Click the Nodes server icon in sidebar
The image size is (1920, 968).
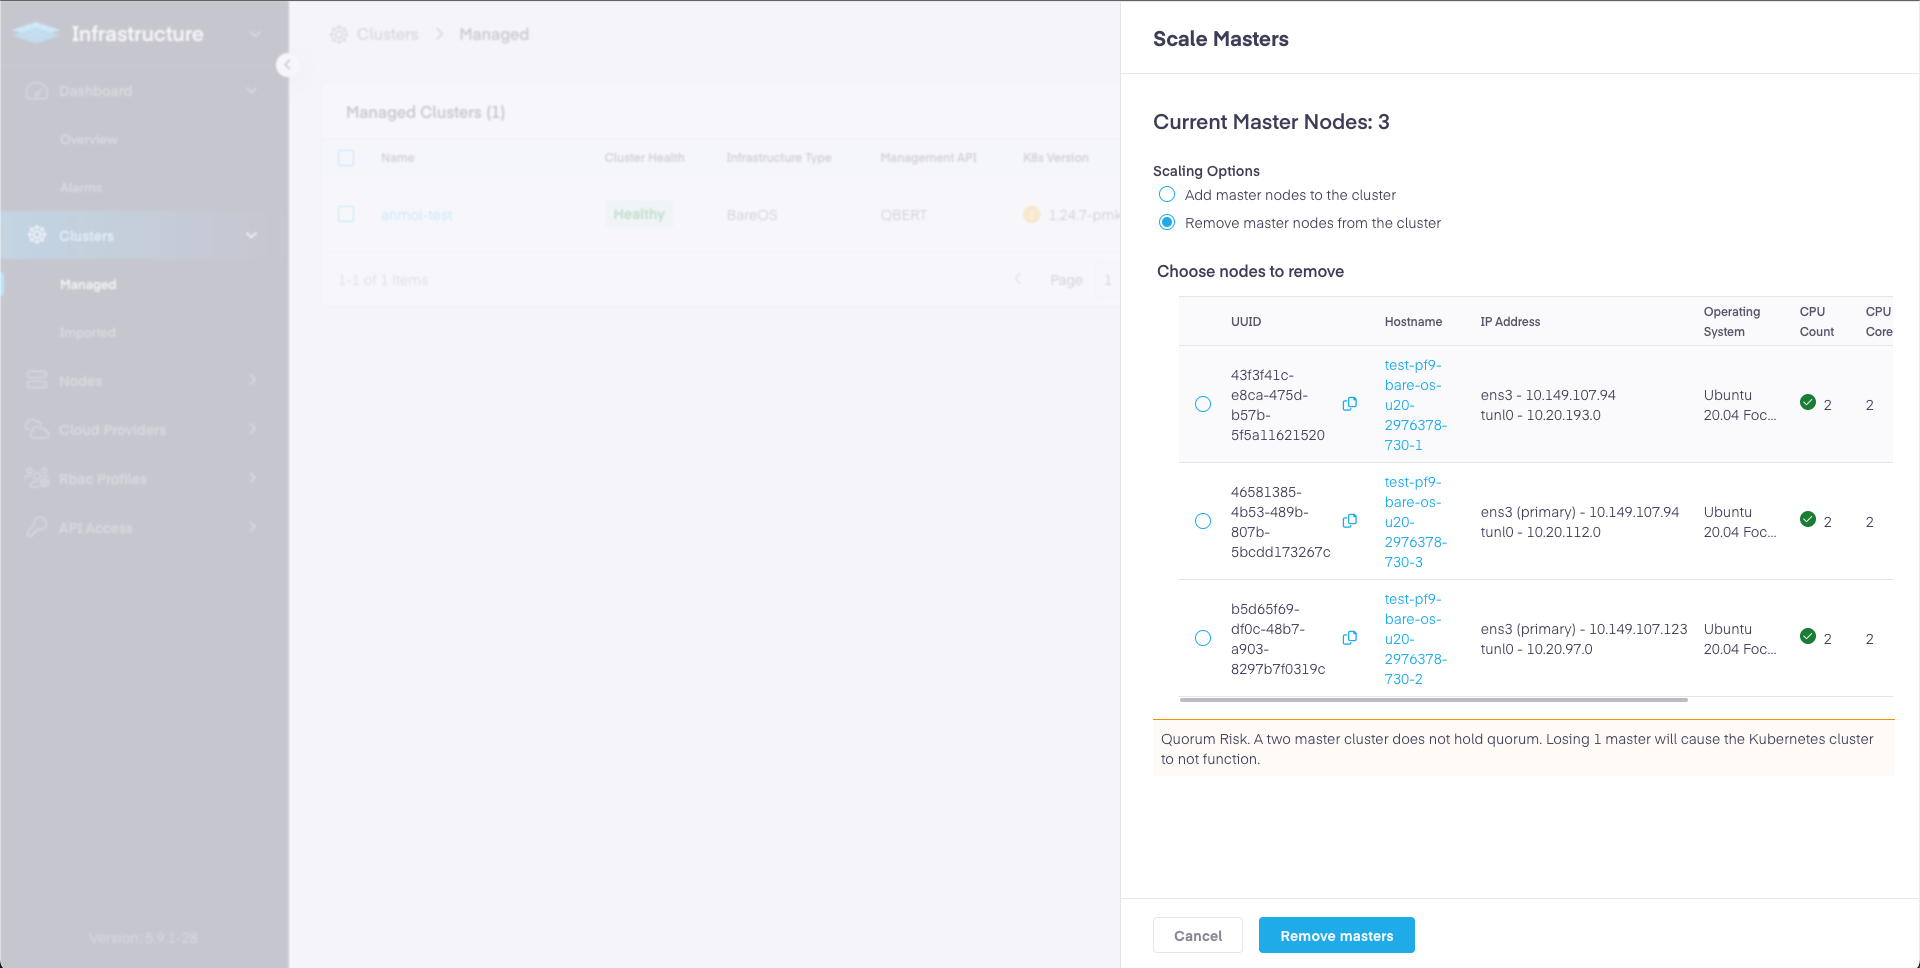(37, 380)
